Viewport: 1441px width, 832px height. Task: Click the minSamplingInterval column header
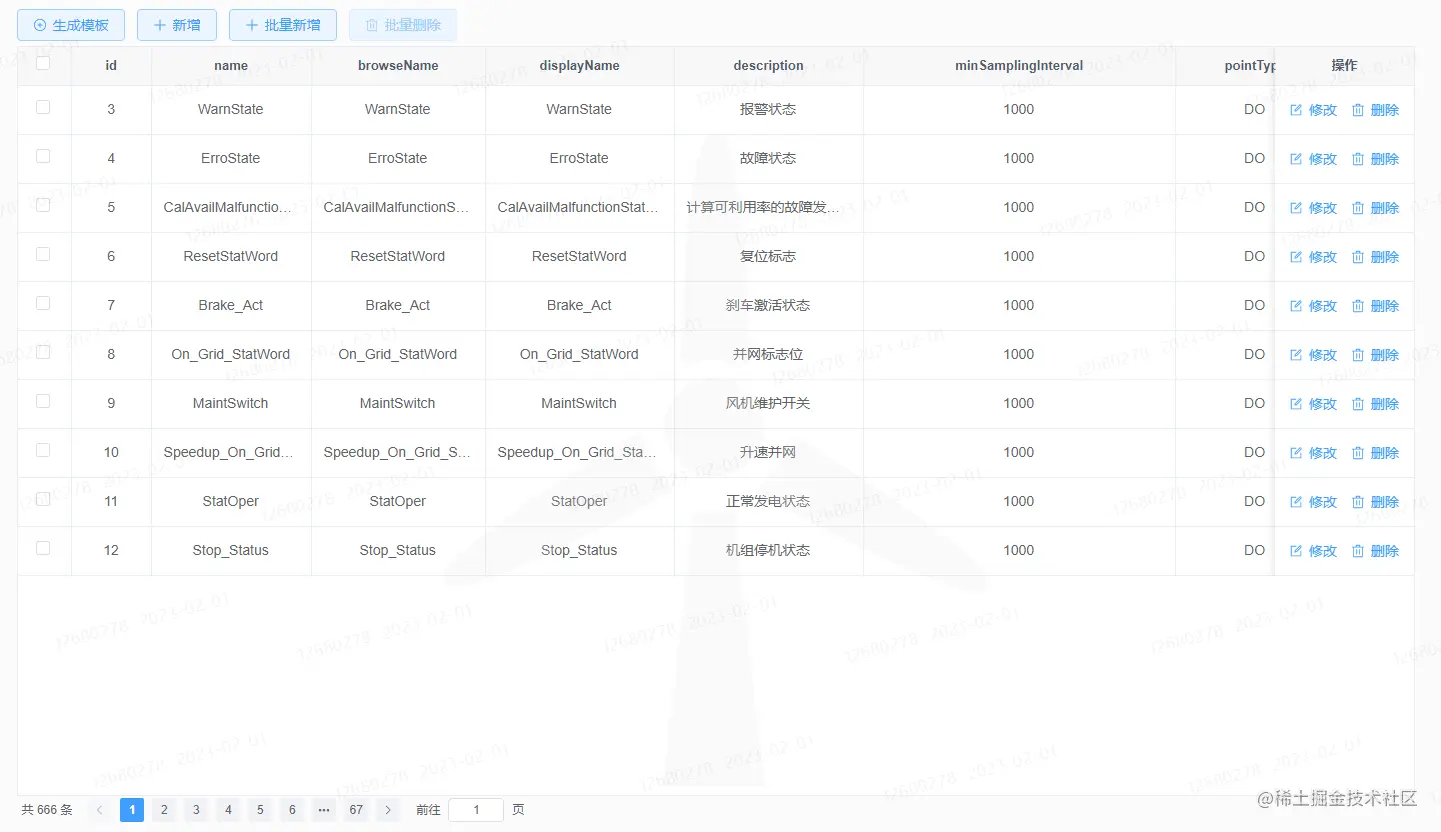pos(1019,66)
